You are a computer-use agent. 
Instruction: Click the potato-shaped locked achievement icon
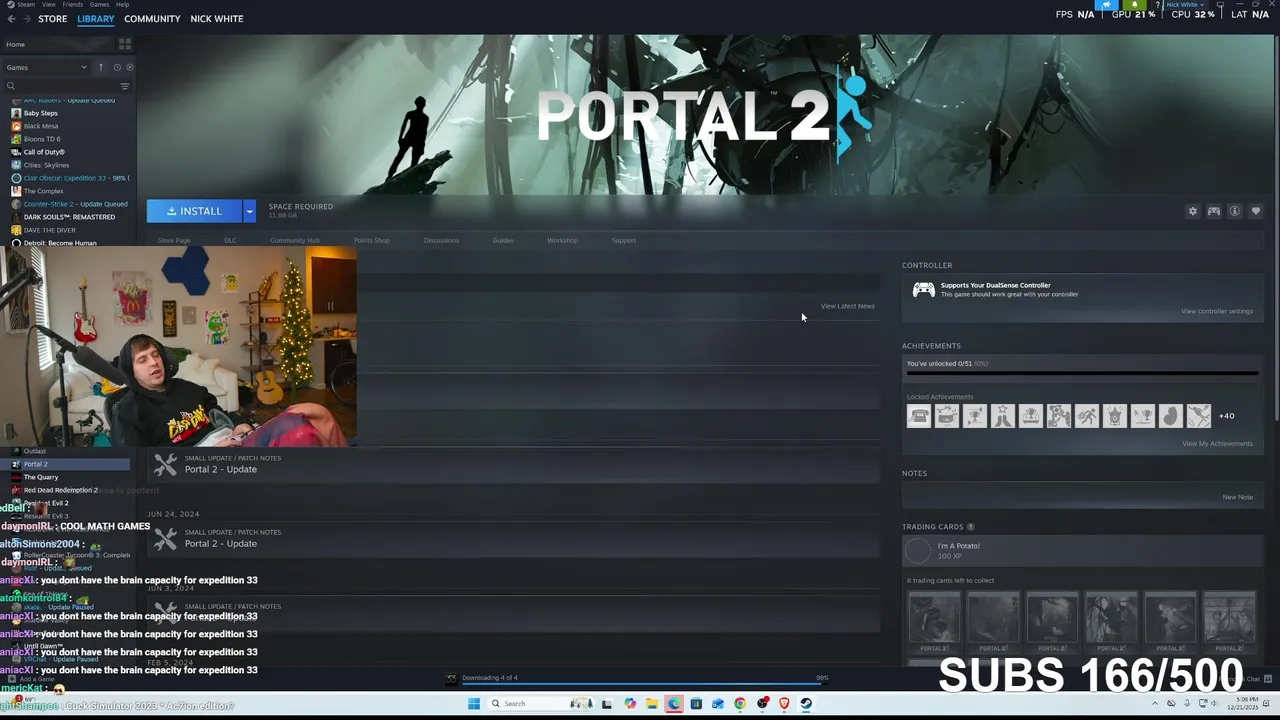pyautogui.click(x=1170, y=416)
